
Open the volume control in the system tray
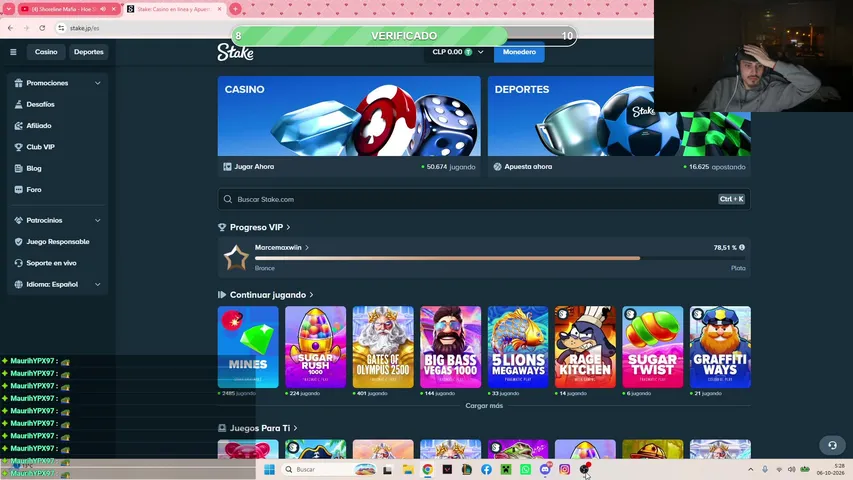(x=792, y=469)
